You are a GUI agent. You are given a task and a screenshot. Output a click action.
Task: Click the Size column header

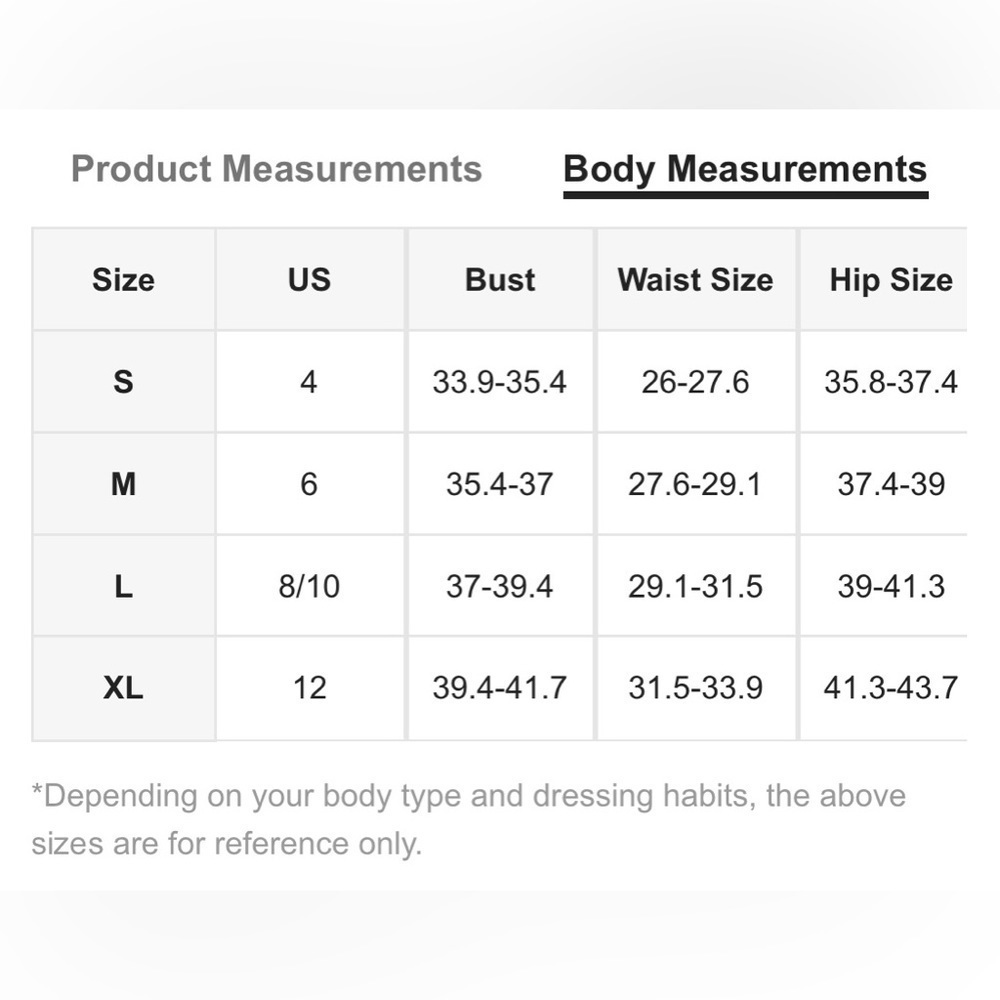tap(123, 280)
